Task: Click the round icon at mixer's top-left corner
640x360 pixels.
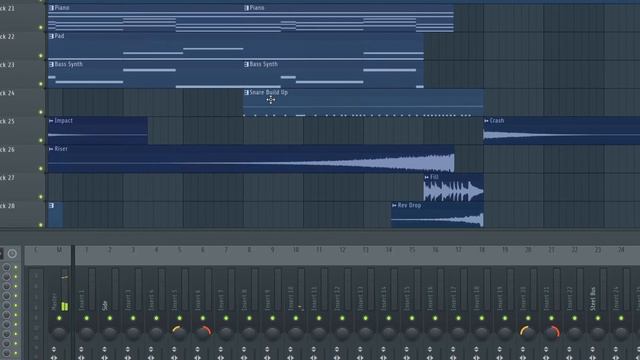Action: 12,253
